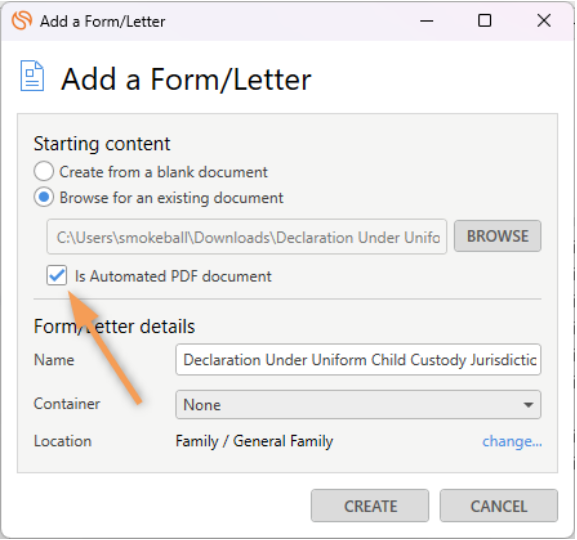The height and width of the screenshot is (540, 577).
Task: Click the blue document icon beside heading
Action: click(32, 76)
